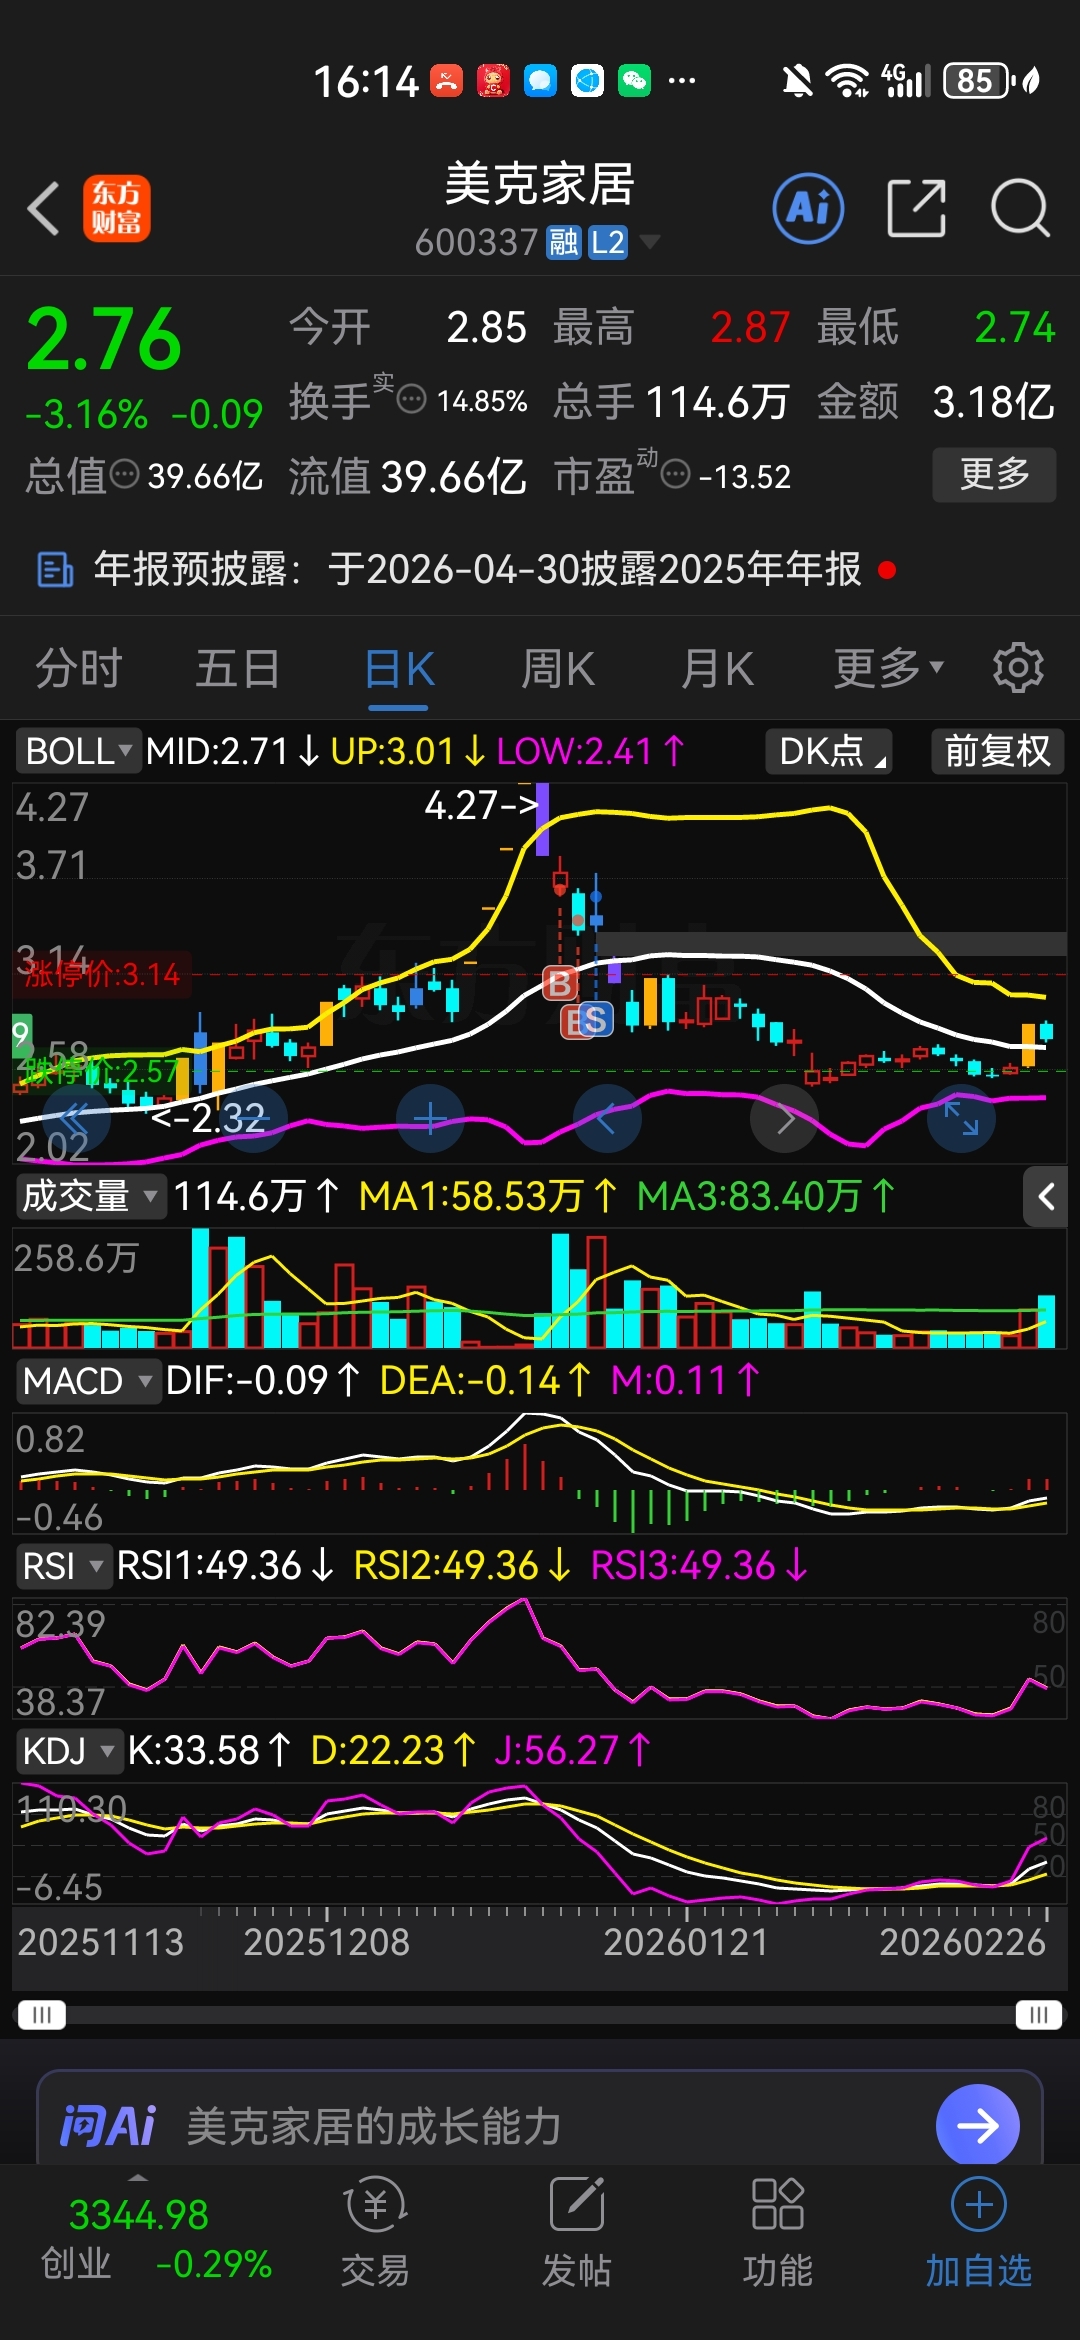Add stock via 加自选 icon
Viewport: 1080px width, 2340px height.
pyautogui.click(x=978, y=2232)
